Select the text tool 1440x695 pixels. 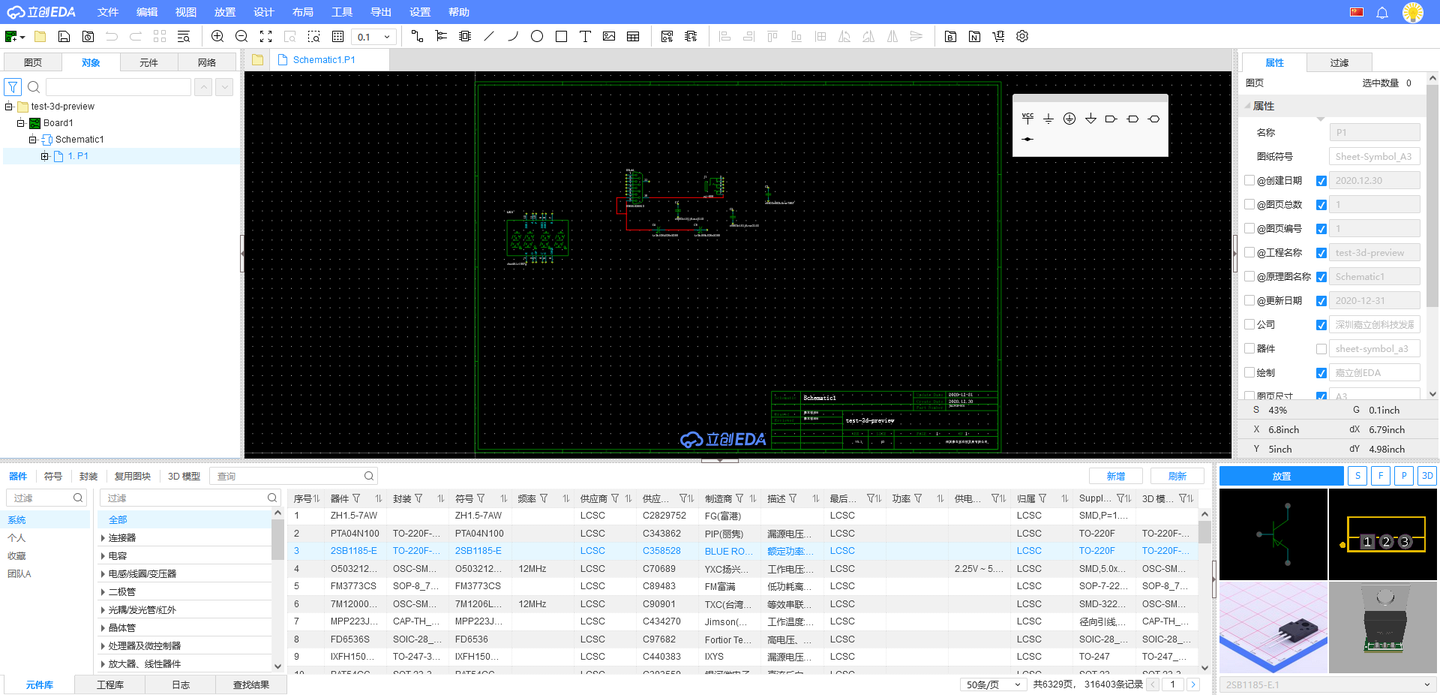coord(585,36)
